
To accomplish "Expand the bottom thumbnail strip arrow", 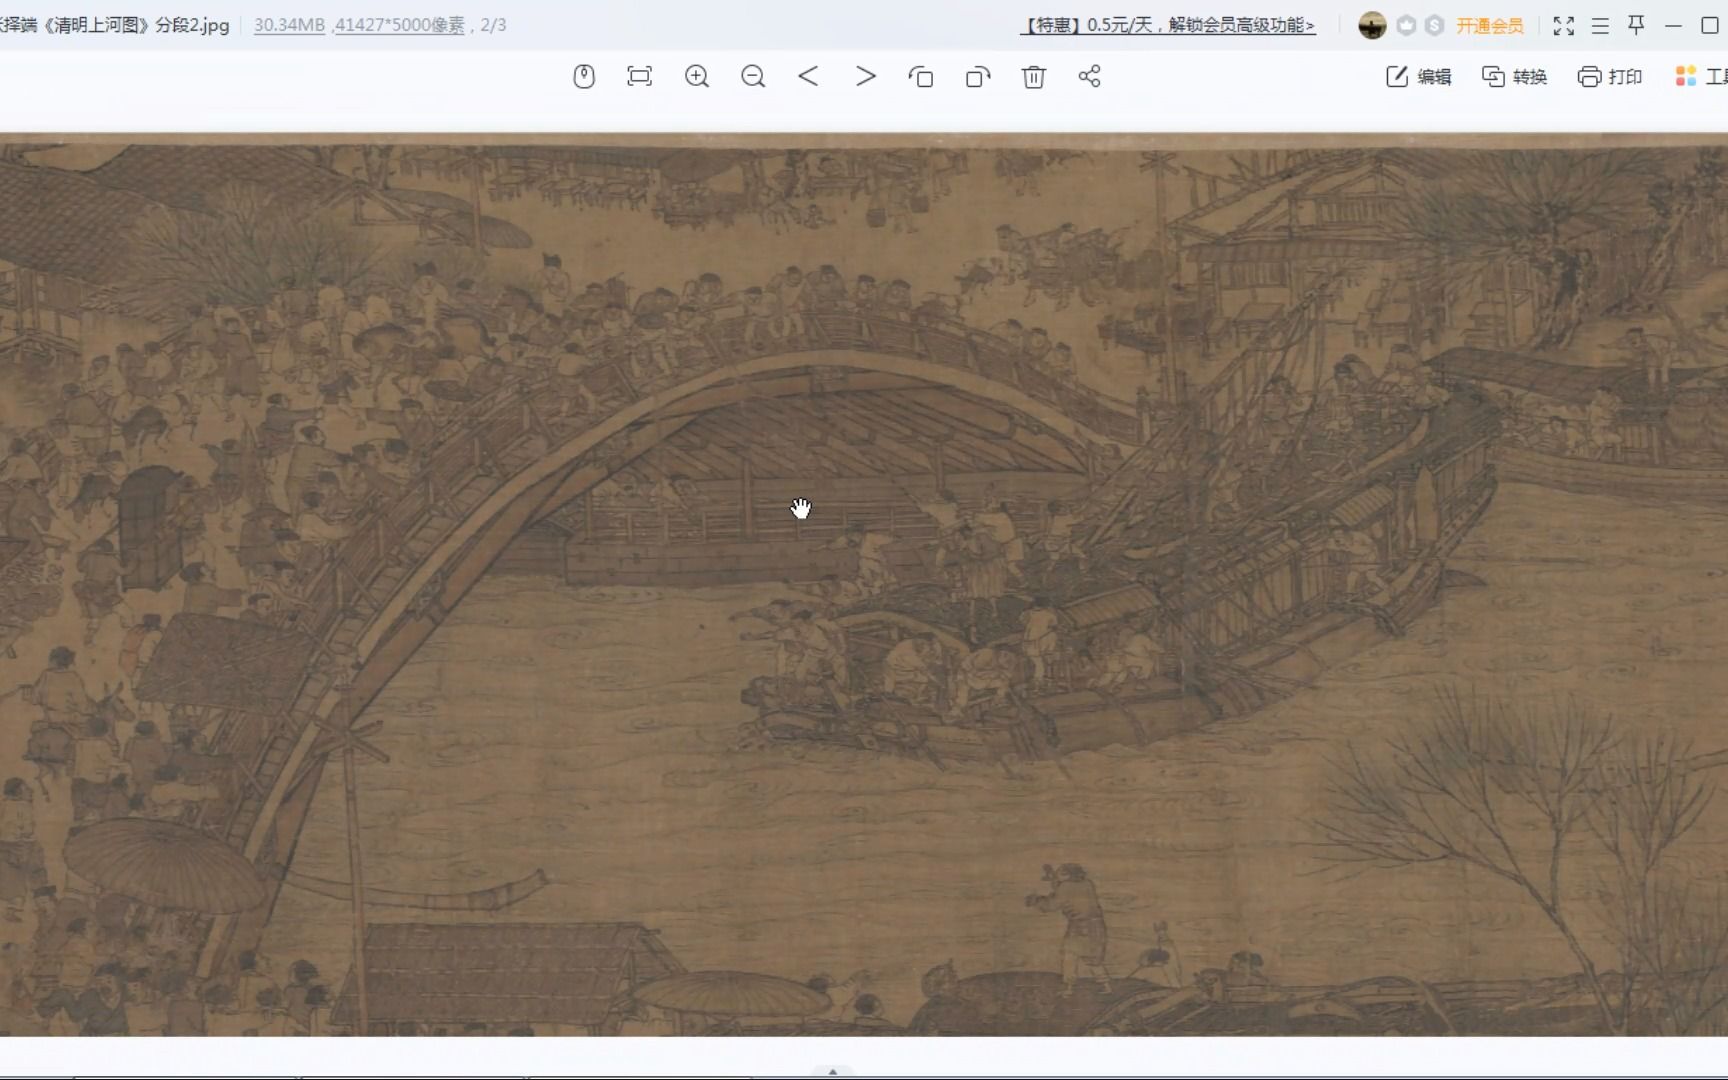I will pos(833,1072).
